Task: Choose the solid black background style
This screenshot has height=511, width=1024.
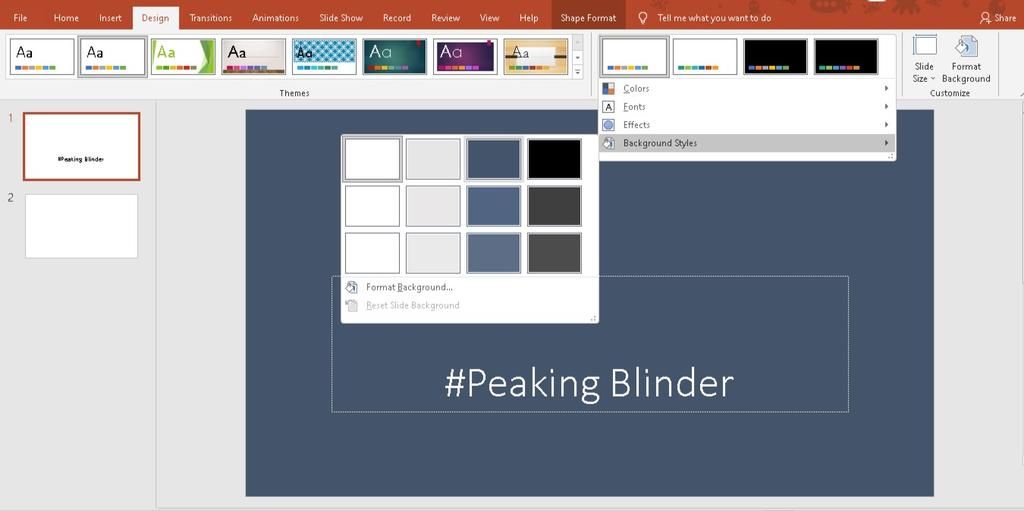Action: (554, 159)
